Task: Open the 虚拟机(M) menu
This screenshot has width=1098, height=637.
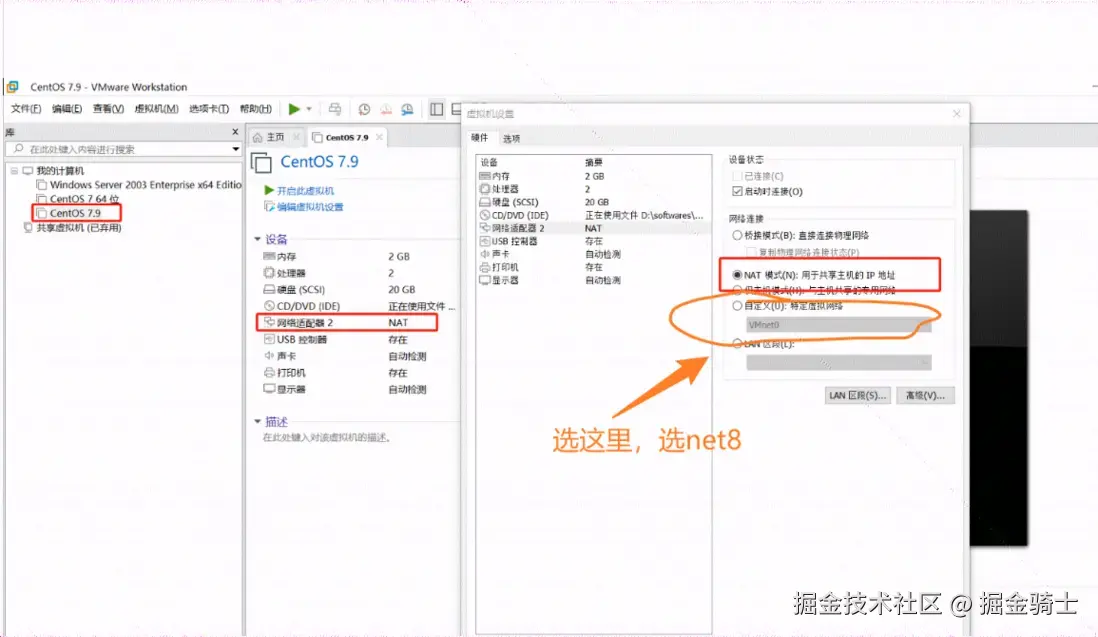Action: (x=156, y=109)
